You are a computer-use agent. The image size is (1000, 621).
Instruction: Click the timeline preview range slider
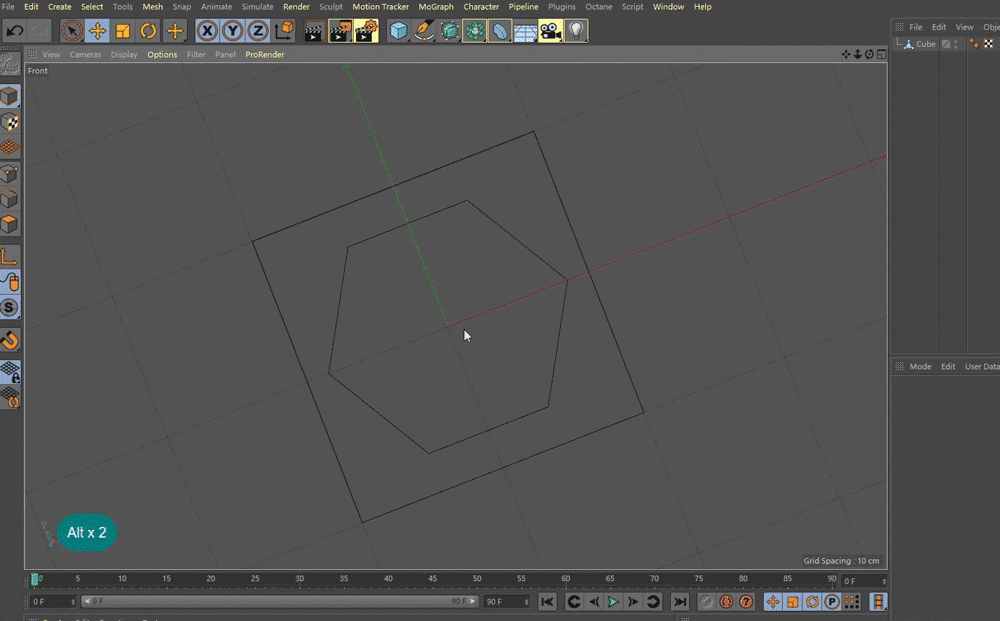point(279,601)
